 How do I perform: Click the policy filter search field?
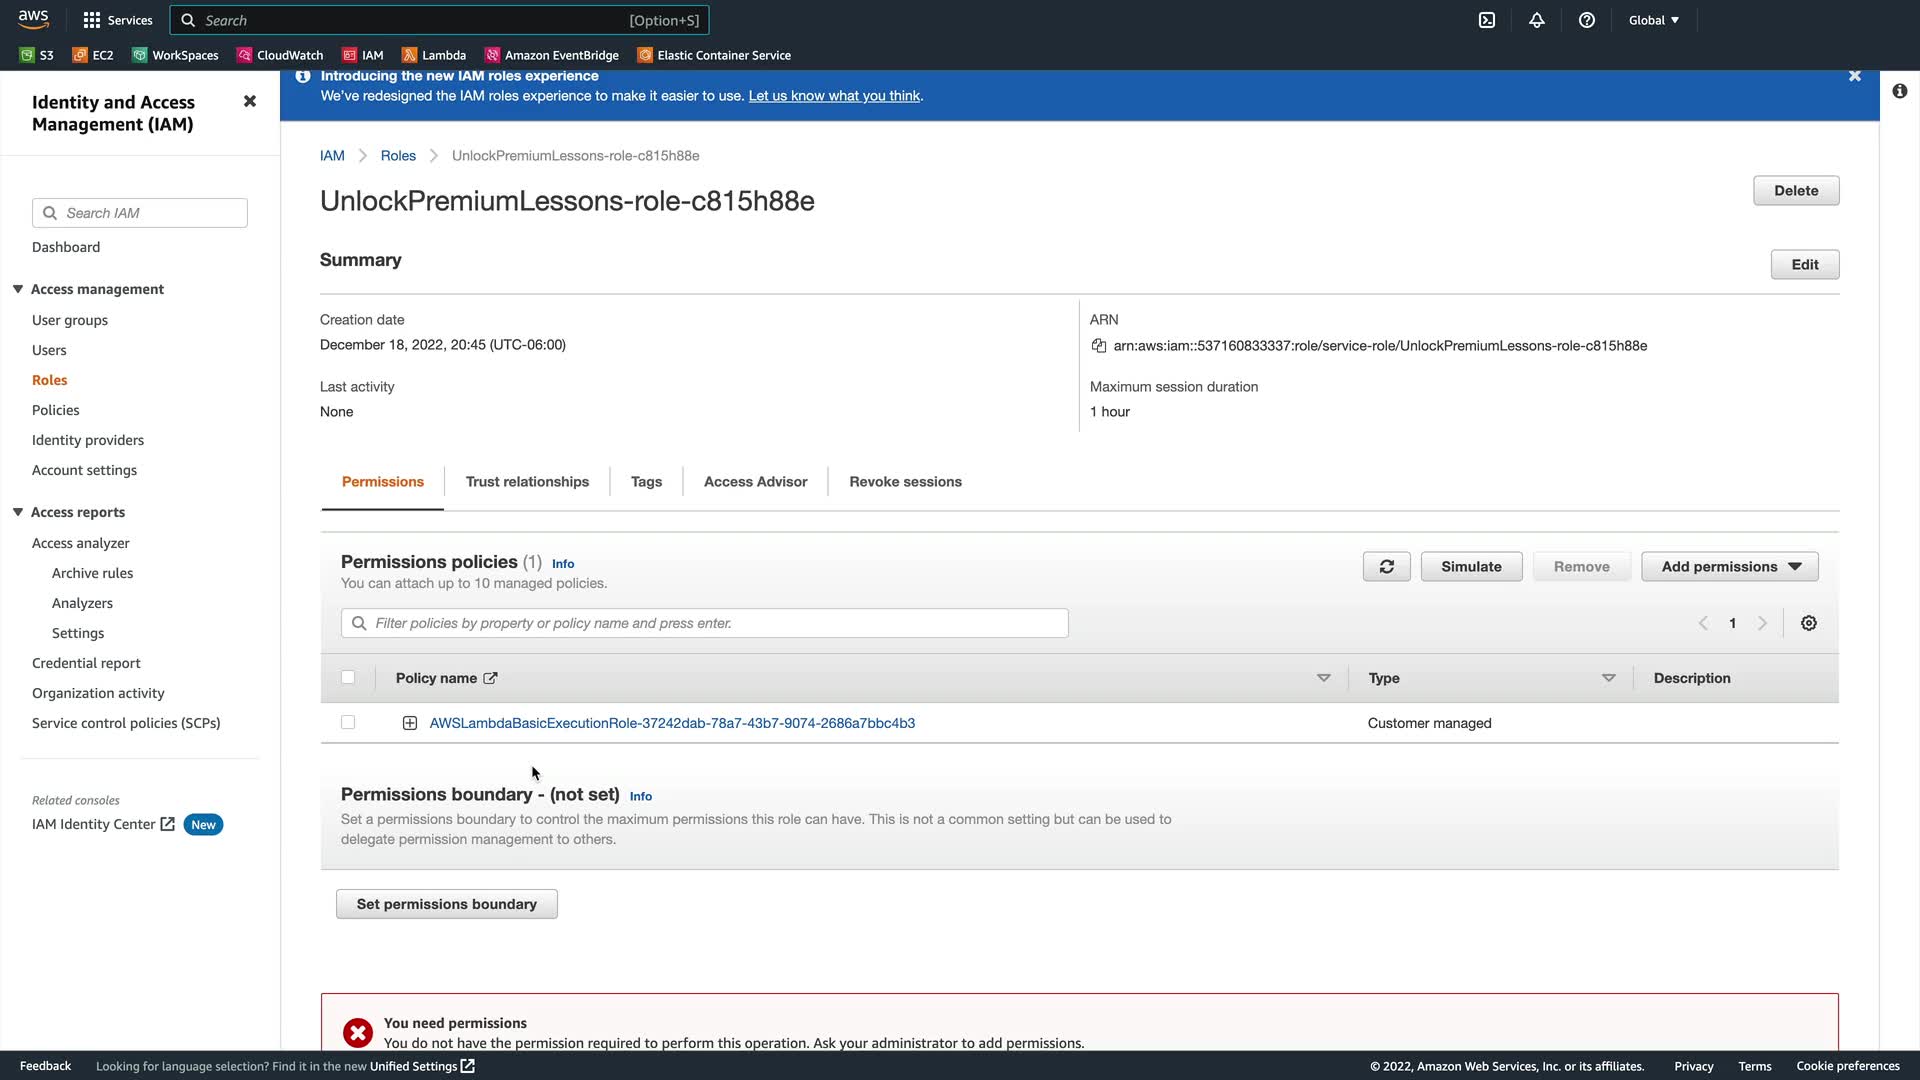click(704, 623)
